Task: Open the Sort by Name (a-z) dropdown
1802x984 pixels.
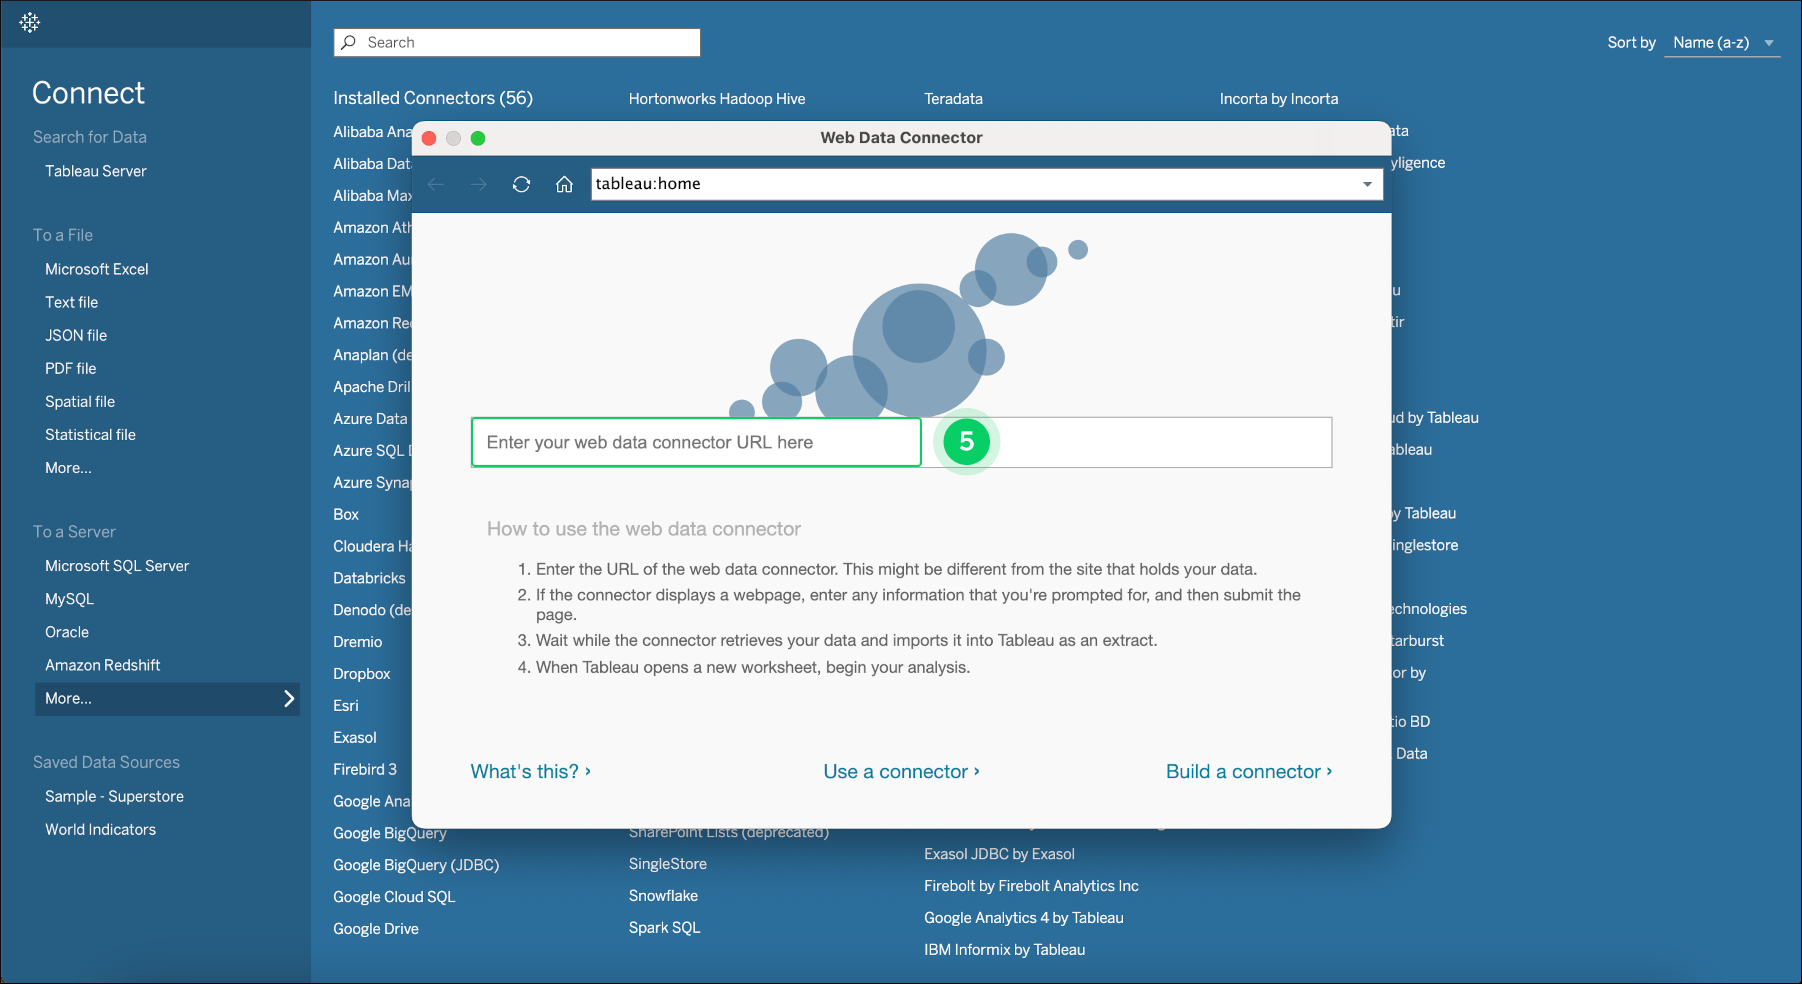Action: (1722, 43)
